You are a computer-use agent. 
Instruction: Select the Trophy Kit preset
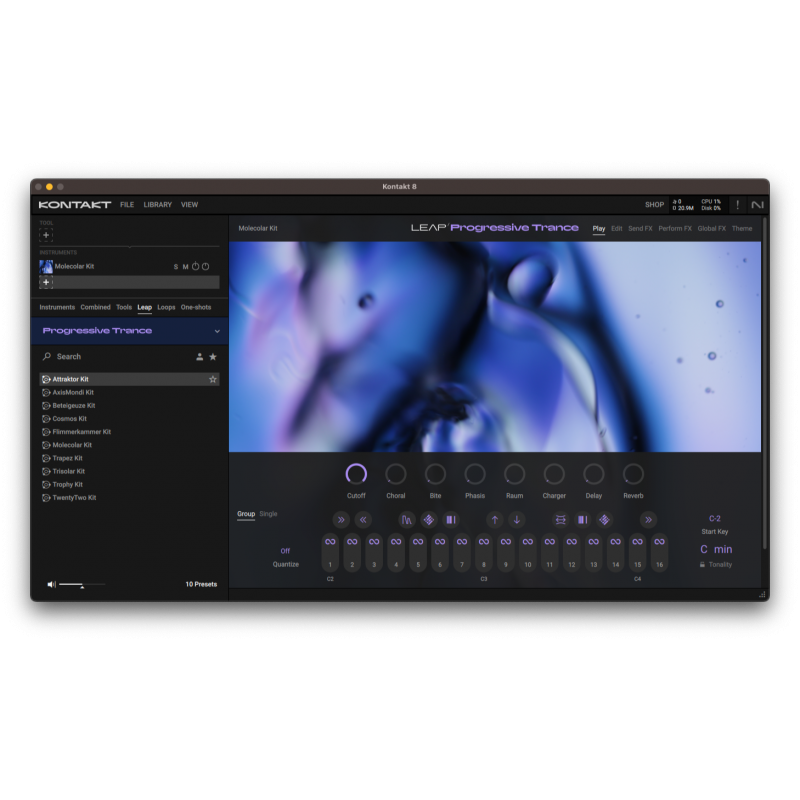pos(130,485)
